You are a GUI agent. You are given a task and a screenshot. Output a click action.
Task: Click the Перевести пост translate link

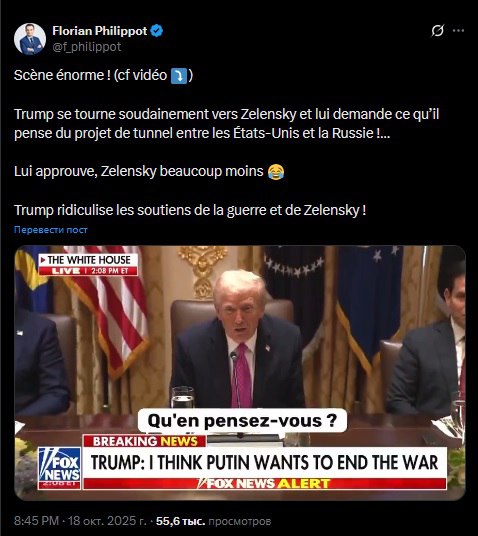click(51, 230)
